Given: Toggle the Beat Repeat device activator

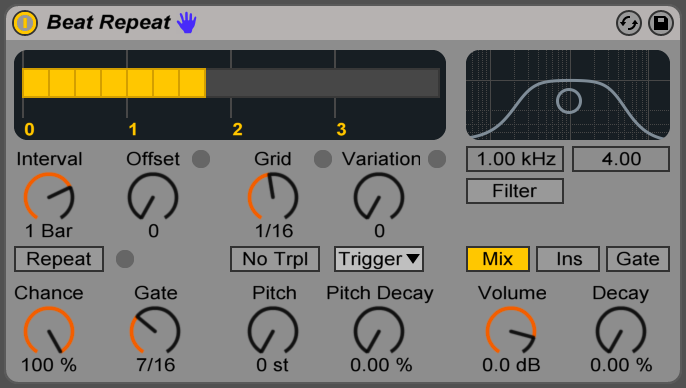Looking at the screenshot, I should [x=24, y=23].
